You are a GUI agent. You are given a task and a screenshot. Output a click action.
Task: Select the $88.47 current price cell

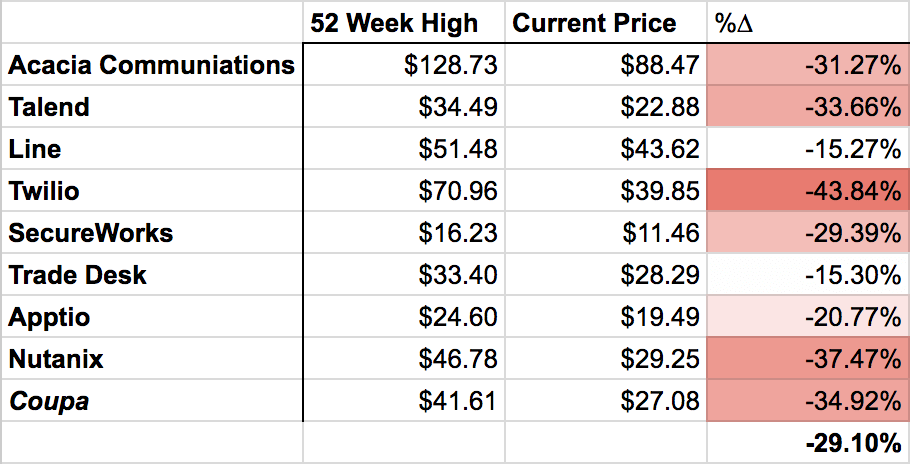click(606, 64)
